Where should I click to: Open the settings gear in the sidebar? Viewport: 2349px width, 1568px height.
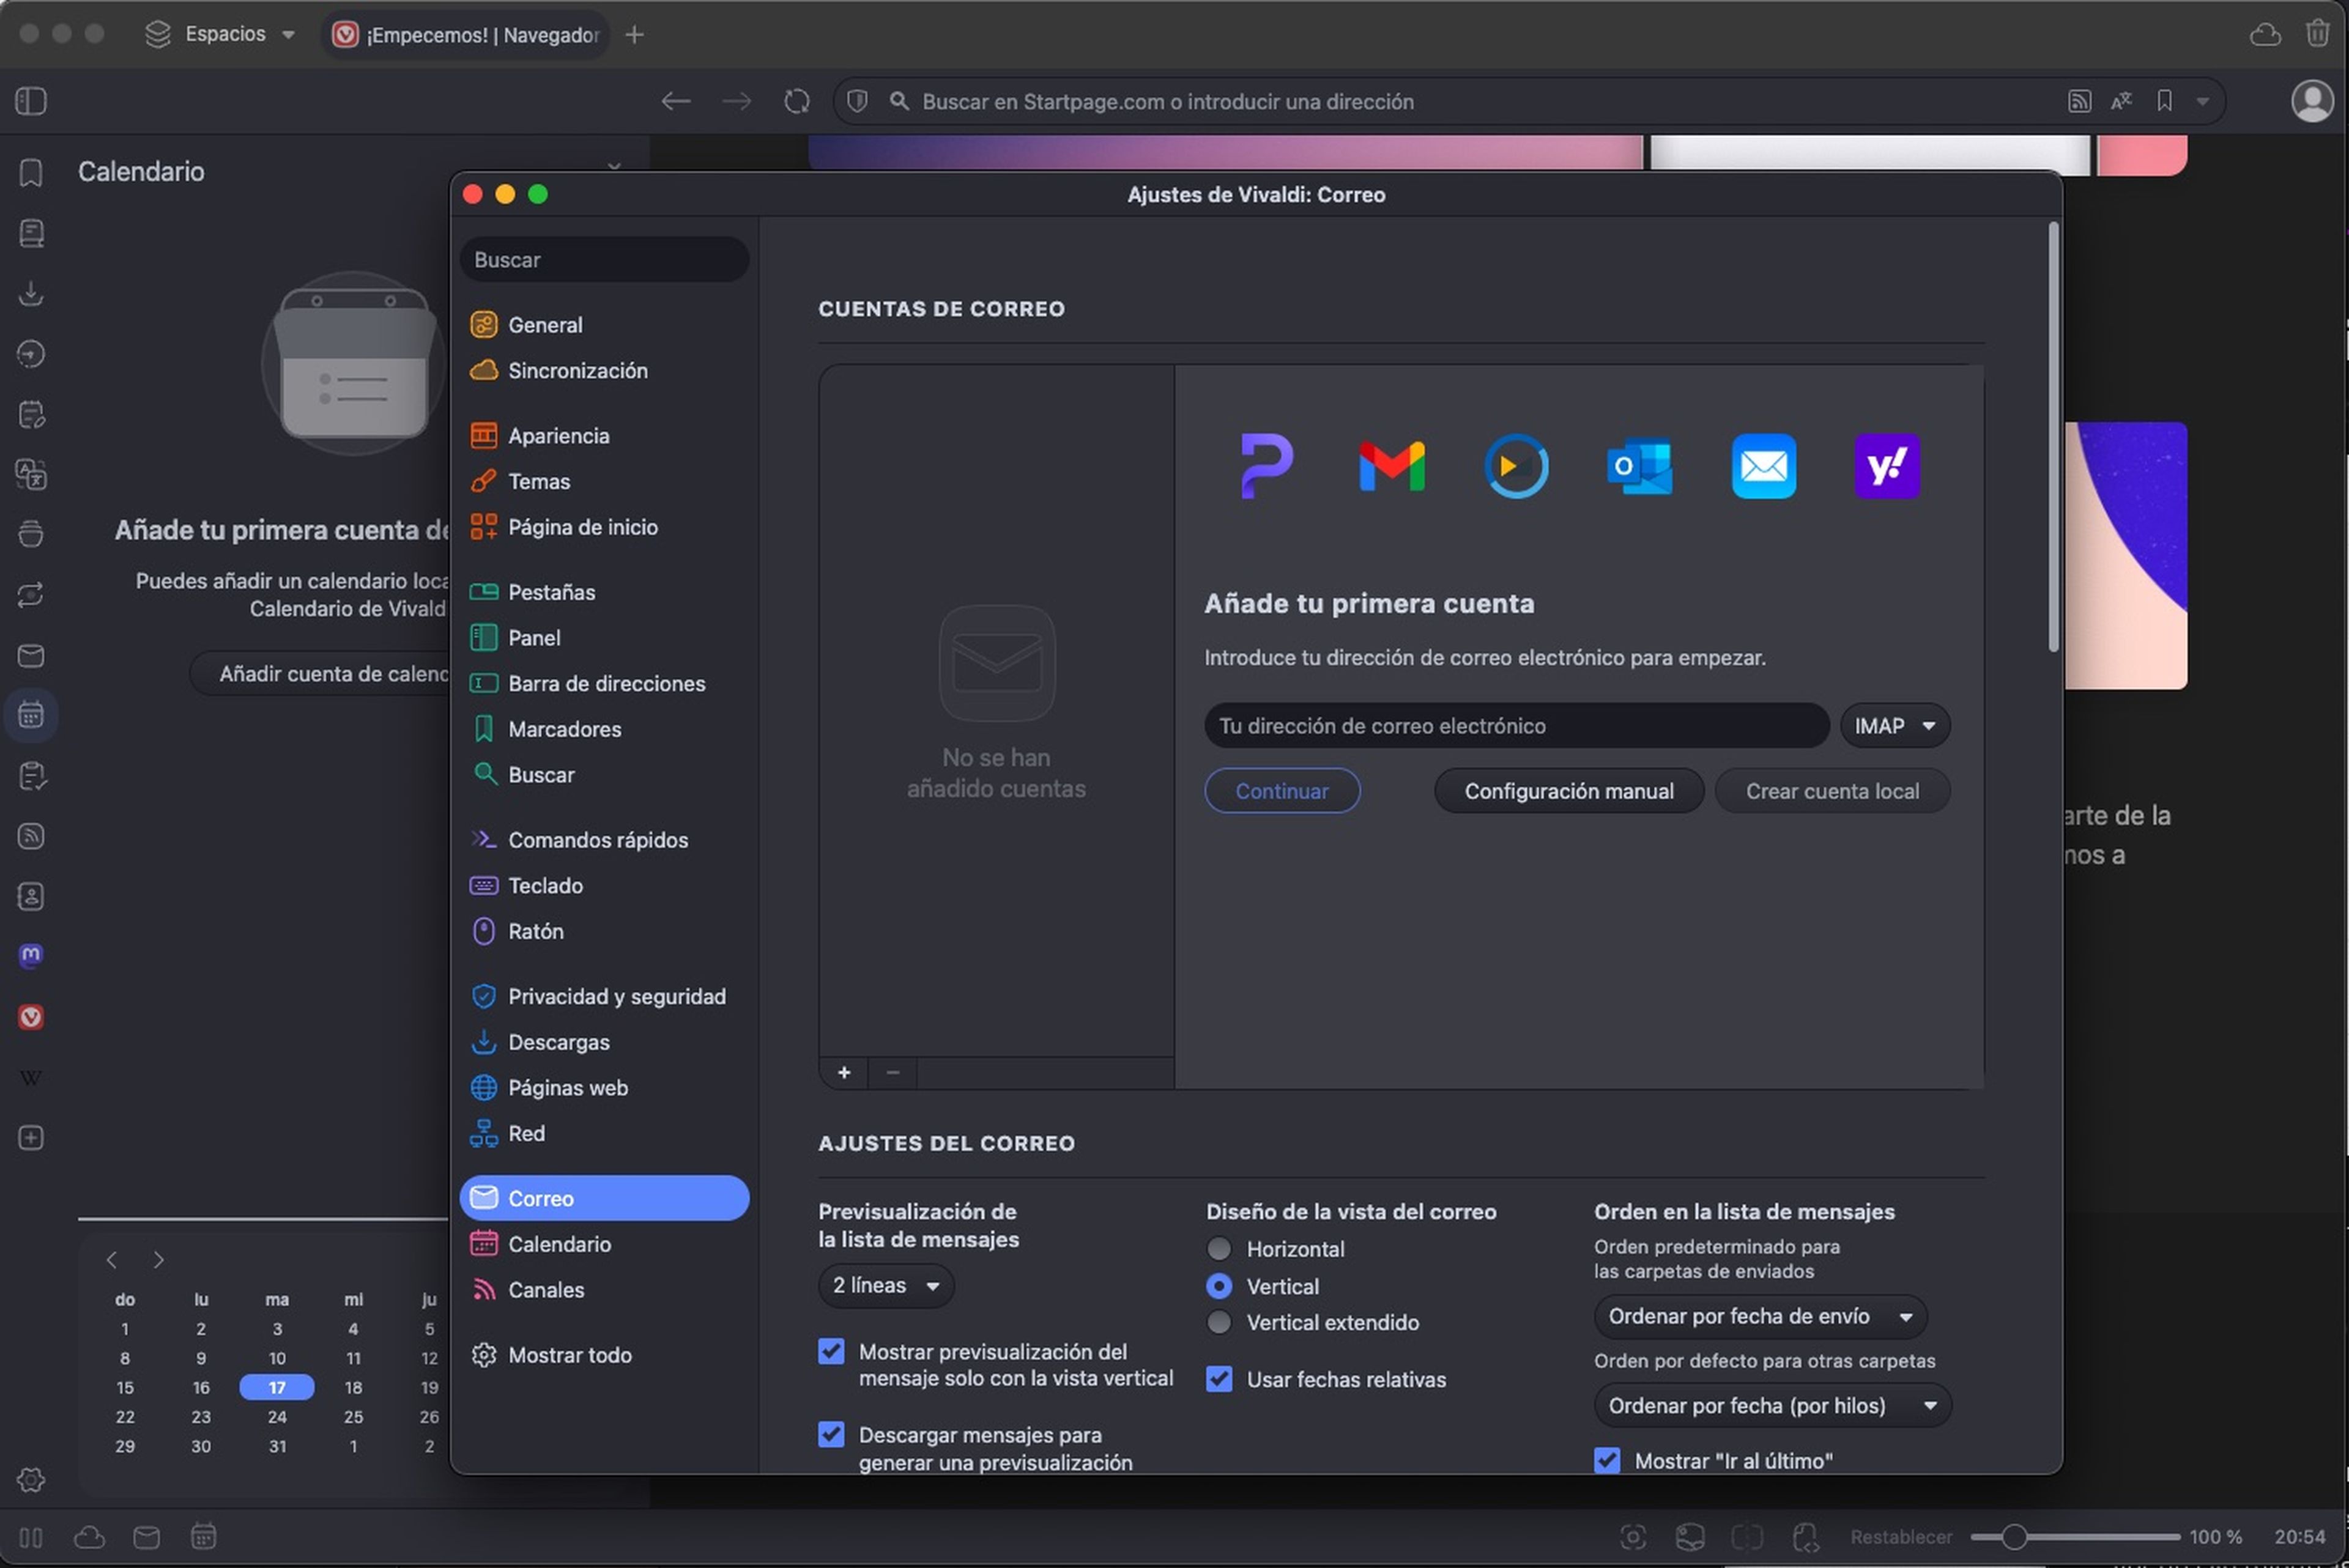click(31, 1479)
